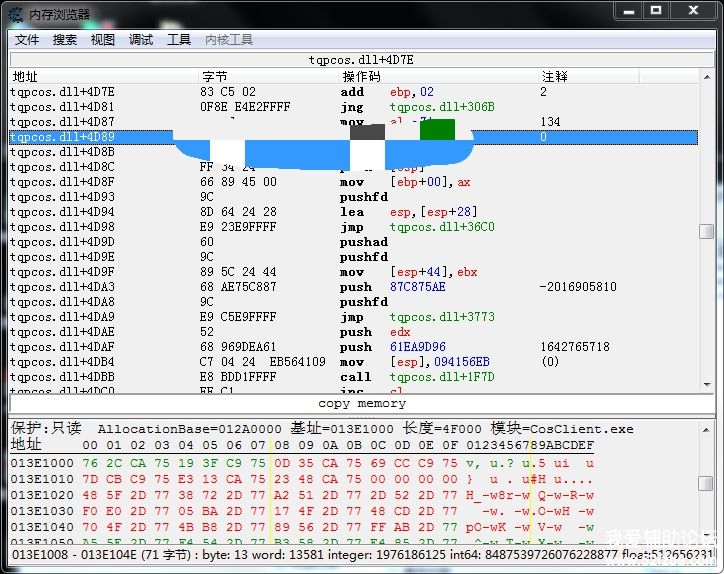Select row tqpcos.dll+4D87
The image size is (724, 574).
pos(354,122)
